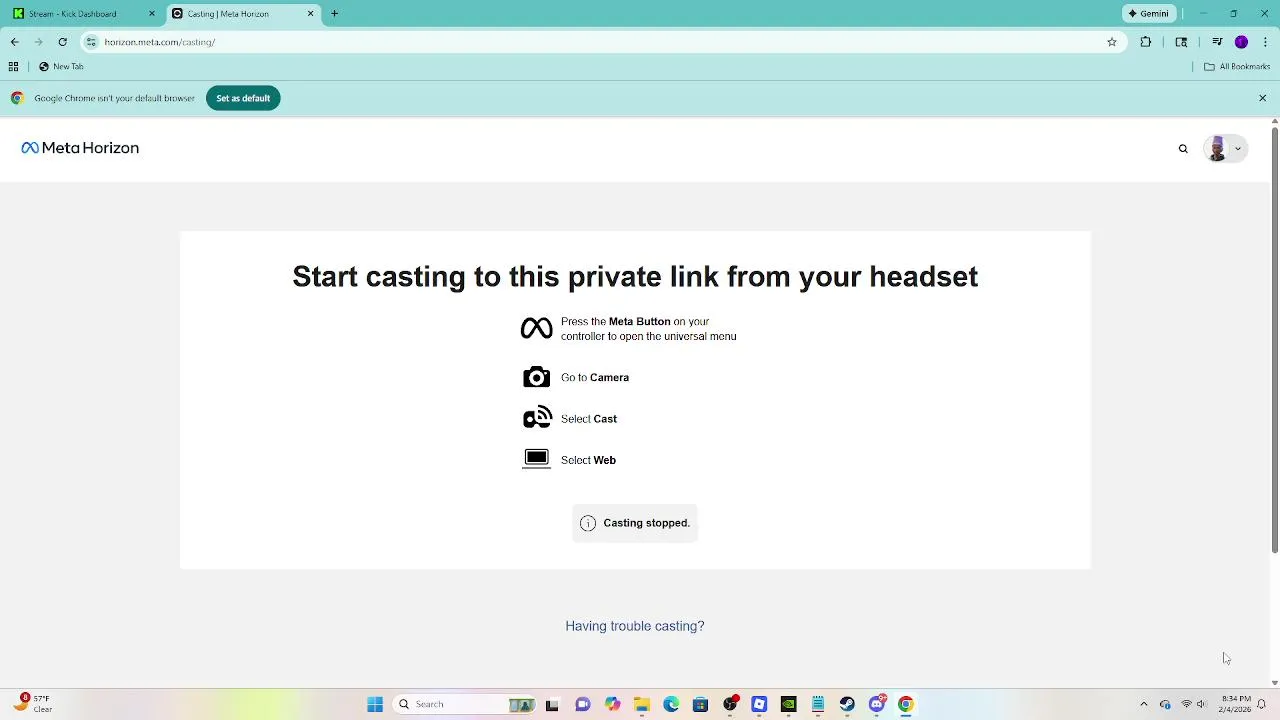Go forward in browser history
The height and width of the screenshot is (720, 1280).
(x=38, y=42)
